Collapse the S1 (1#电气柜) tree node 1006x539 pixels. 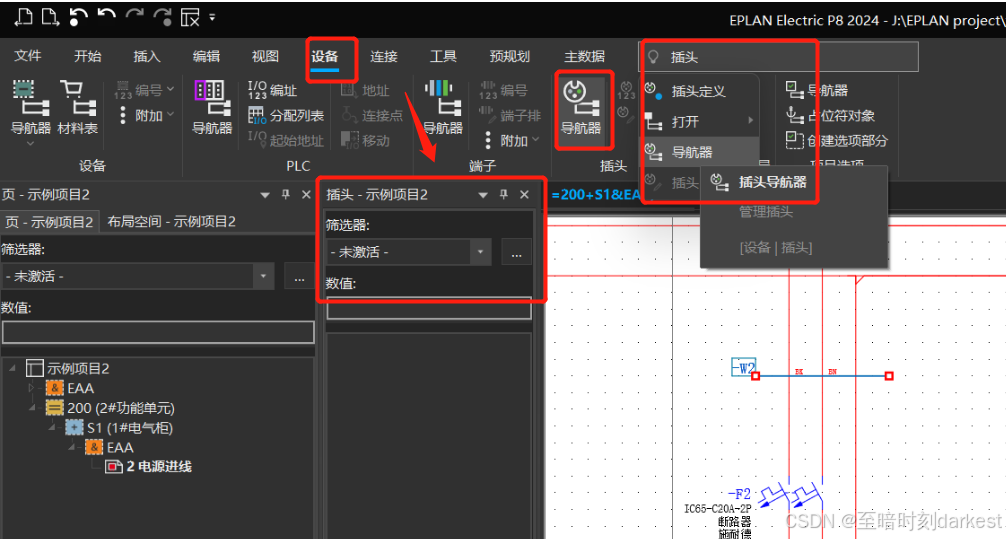52,427
